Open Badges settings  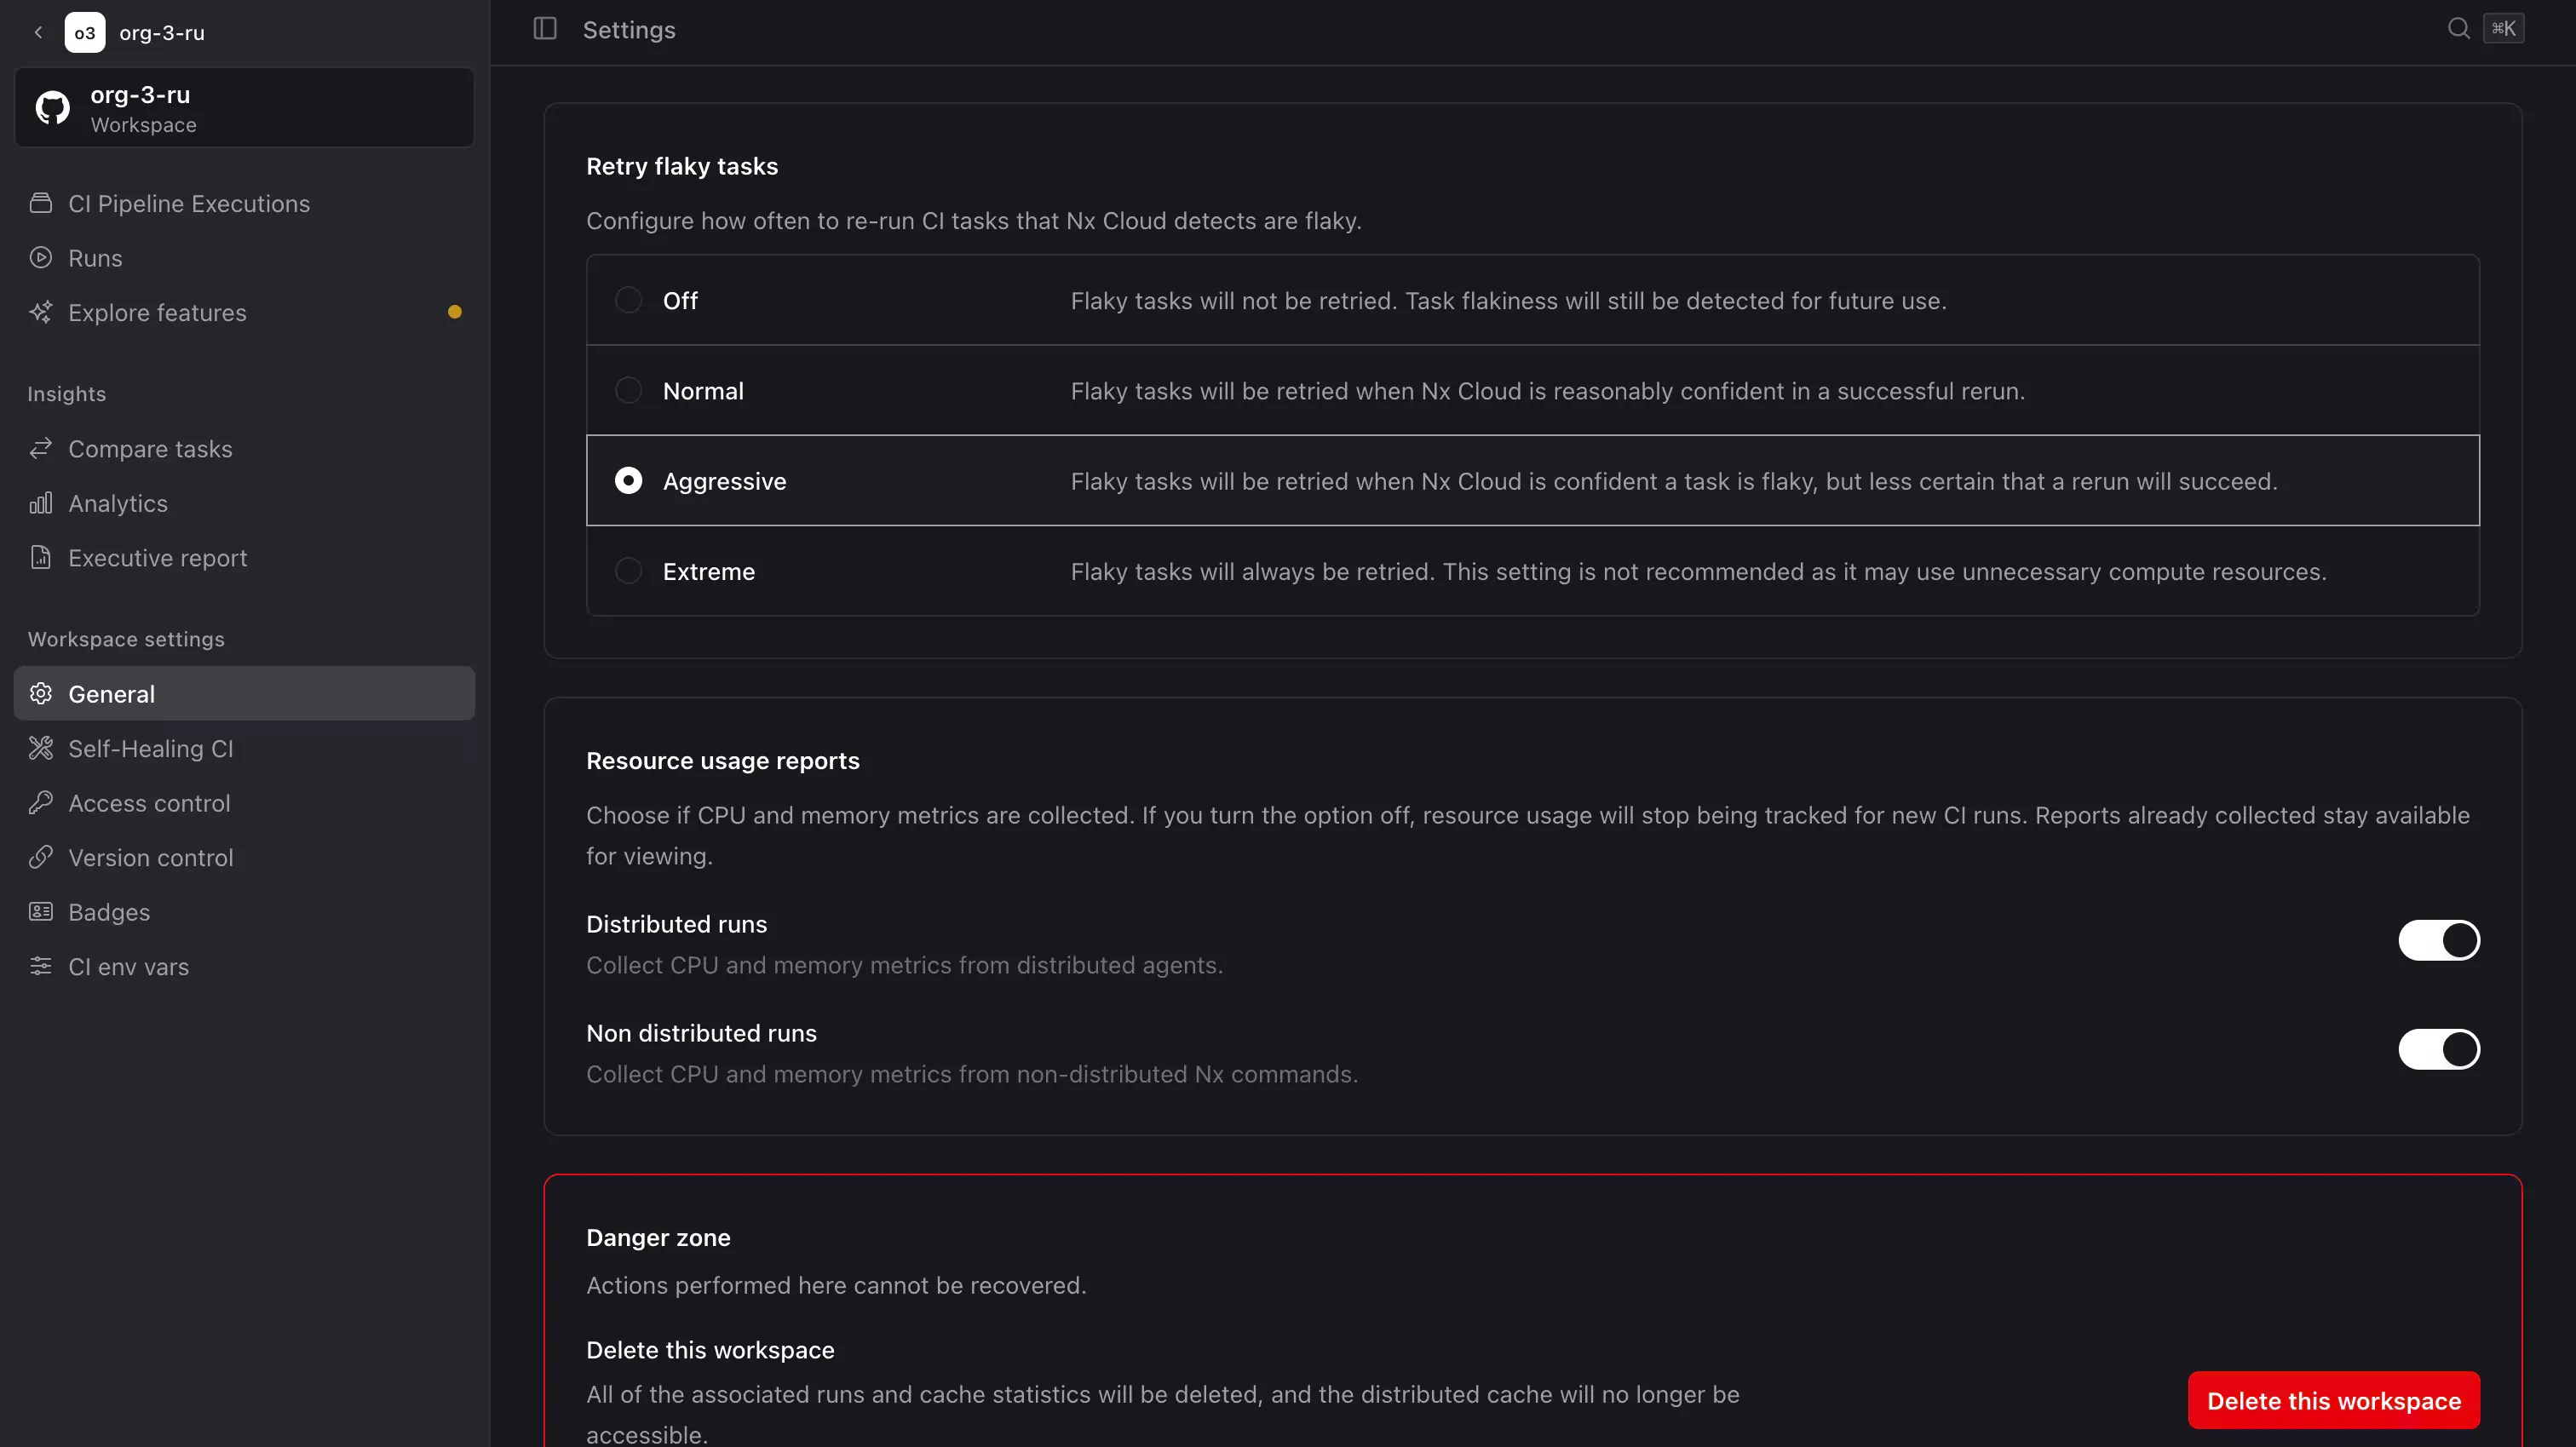pyautogui.click(x=244, y=912)
